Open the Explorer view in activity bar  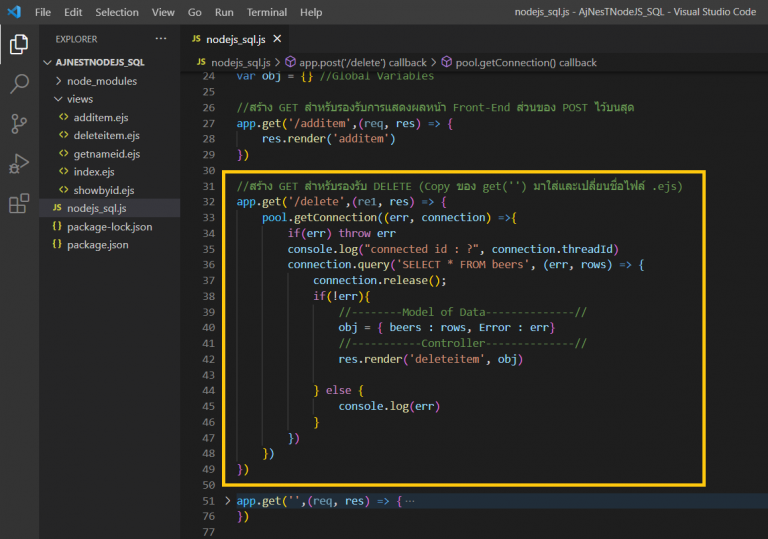click(x=19, y=45)
